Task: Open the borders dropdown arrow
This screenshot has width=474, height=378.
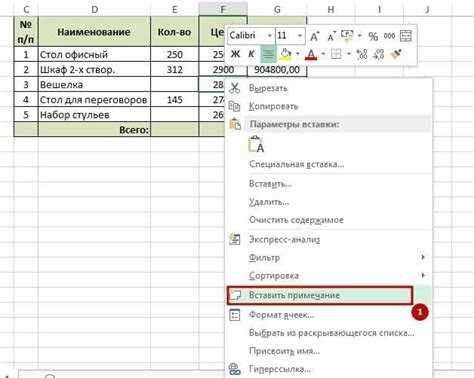Action: [x=349, y=54]
